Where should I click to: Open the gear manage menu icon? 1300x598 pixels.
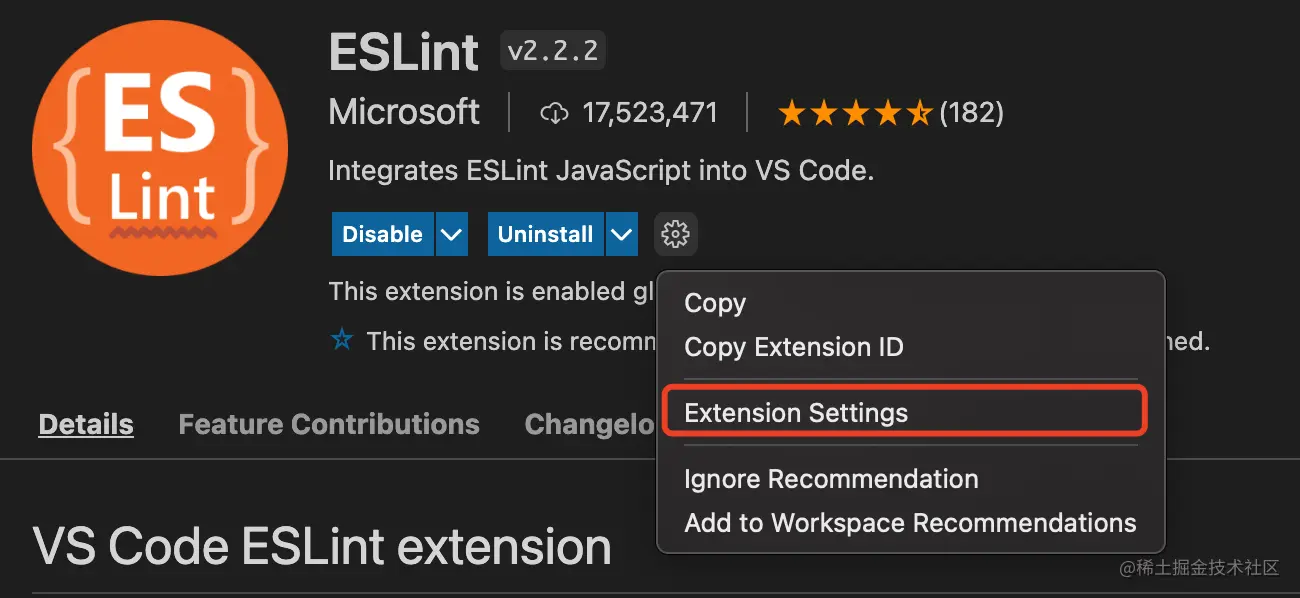(676, 235)
